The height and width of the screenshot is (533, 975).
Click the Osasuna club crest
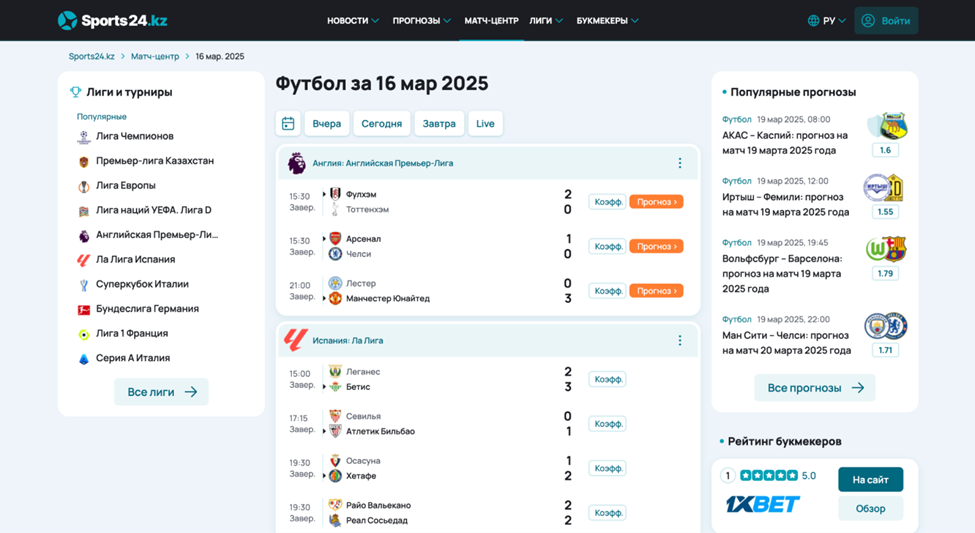pos(335,461)
